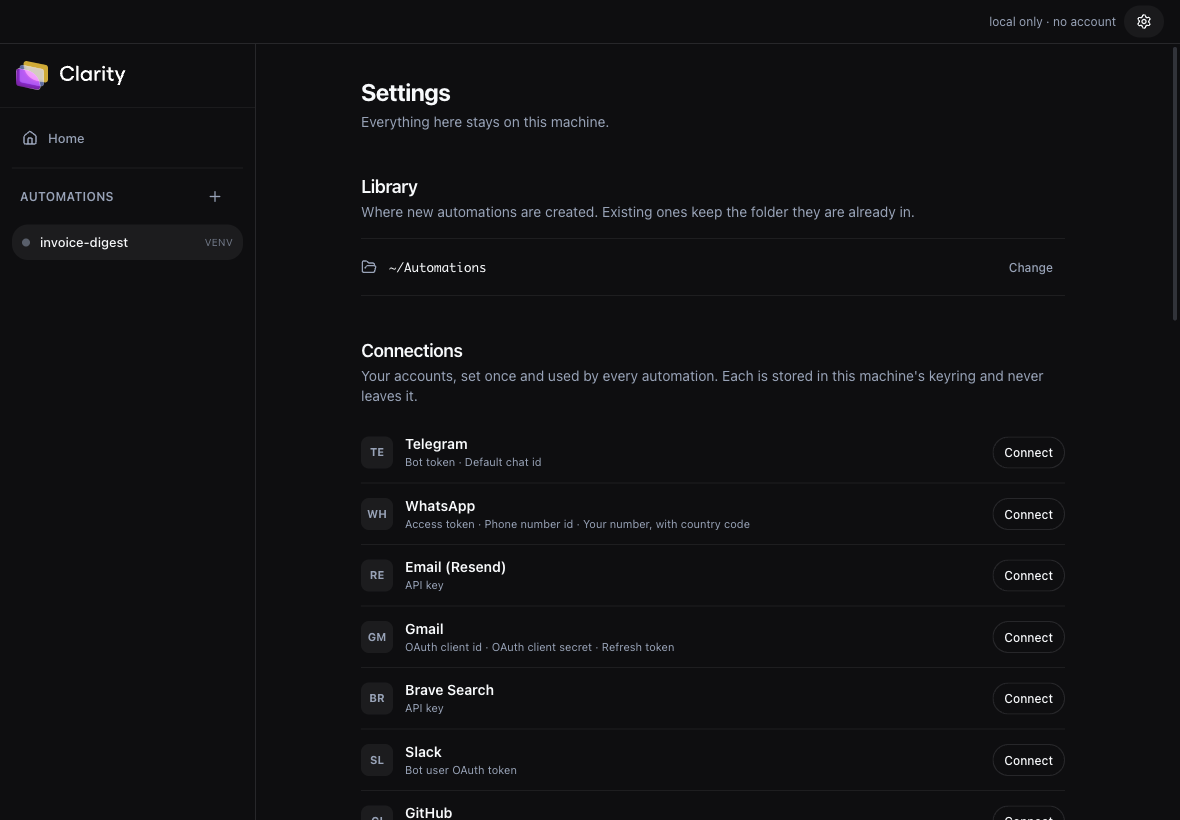Image resolution: width=1180 pixels, height=820 pixels.
Task: Change the library folder location
Action: [1030, 268]
